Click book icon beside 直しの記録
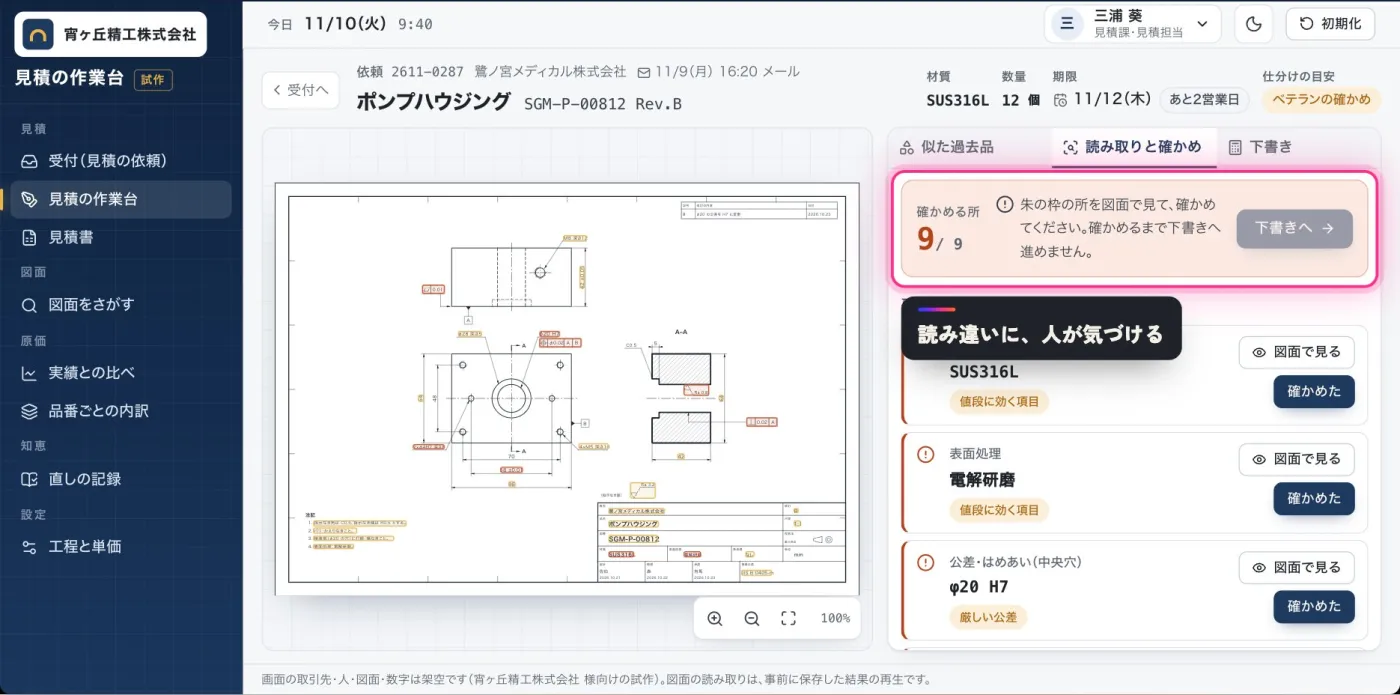The height and width of the screenshot is (695, 1400). tap(29, 479)
